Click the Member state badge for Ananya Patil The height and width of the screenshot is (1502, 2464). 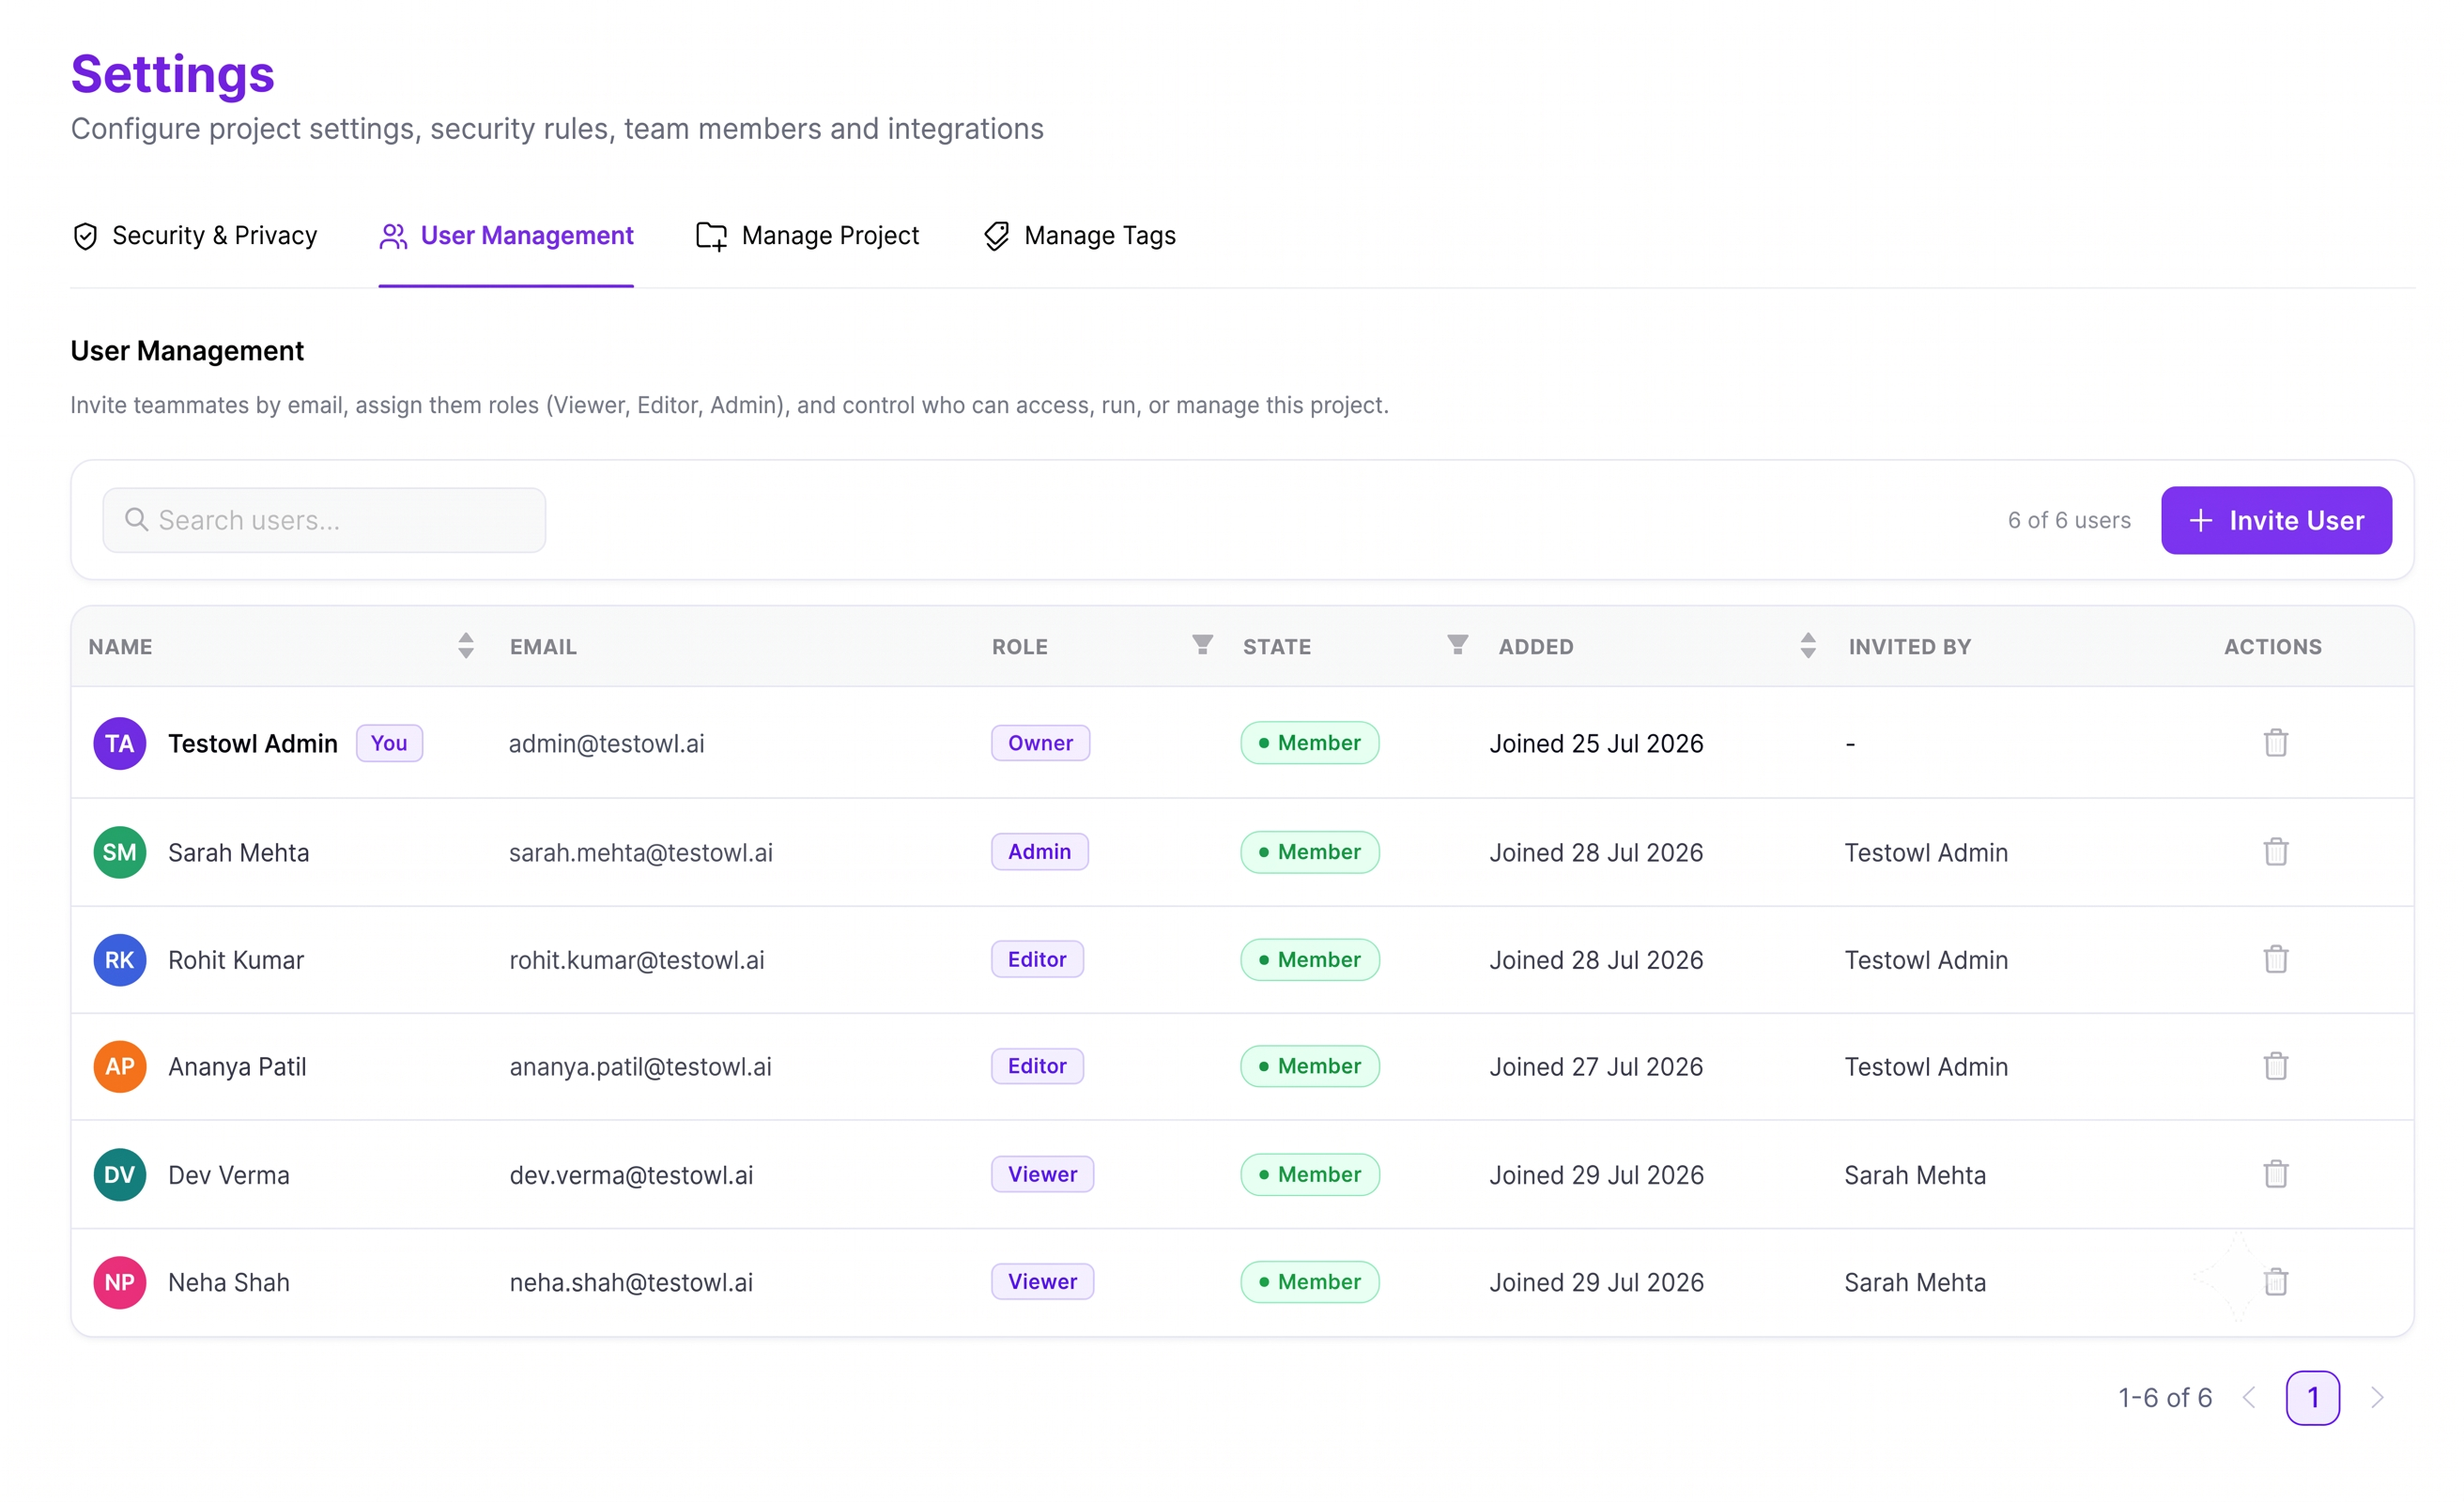[x=1310, y=1066]
